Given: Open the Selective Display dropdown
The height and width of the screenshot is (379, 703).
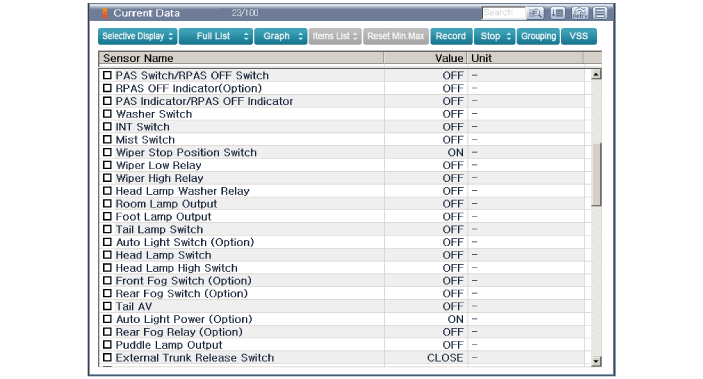Looking at the screenshot, I should click(138, 36).
